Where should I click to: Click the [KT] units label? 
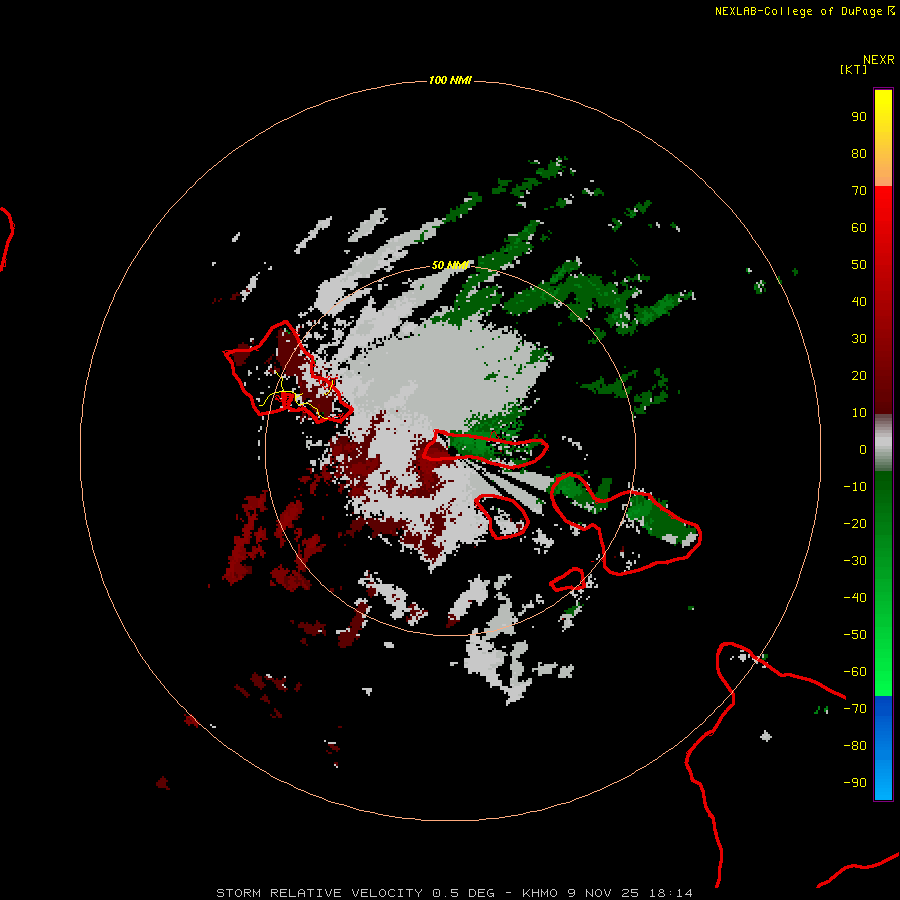[853, 69]
